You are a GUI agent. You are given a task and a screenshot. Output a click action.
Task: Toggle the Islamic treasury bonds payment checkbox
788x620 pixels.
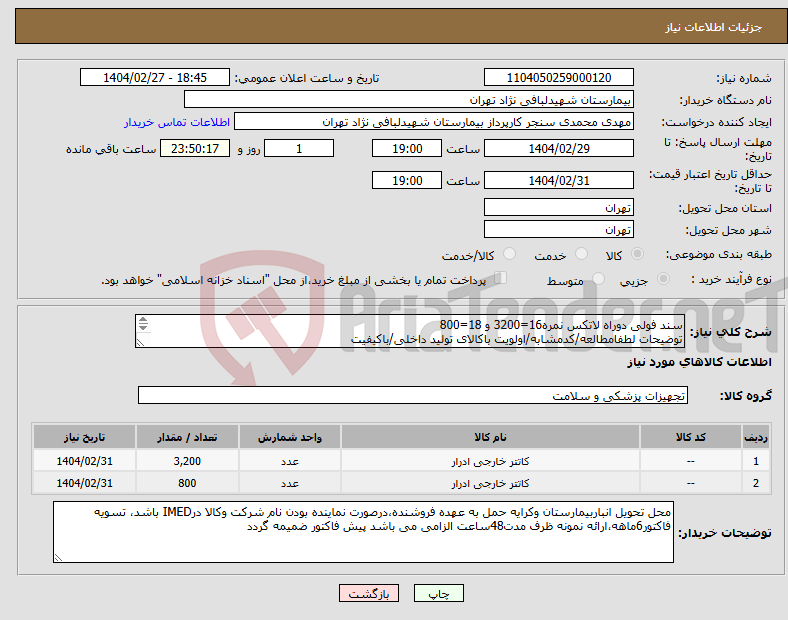coord(501,278)
